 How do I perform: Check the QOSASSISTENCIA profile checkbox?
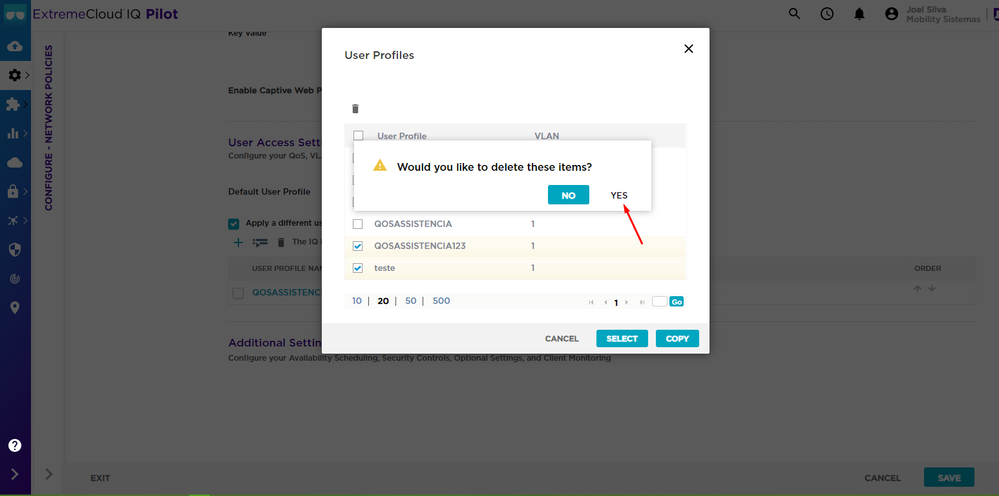(x=358, y=224)
